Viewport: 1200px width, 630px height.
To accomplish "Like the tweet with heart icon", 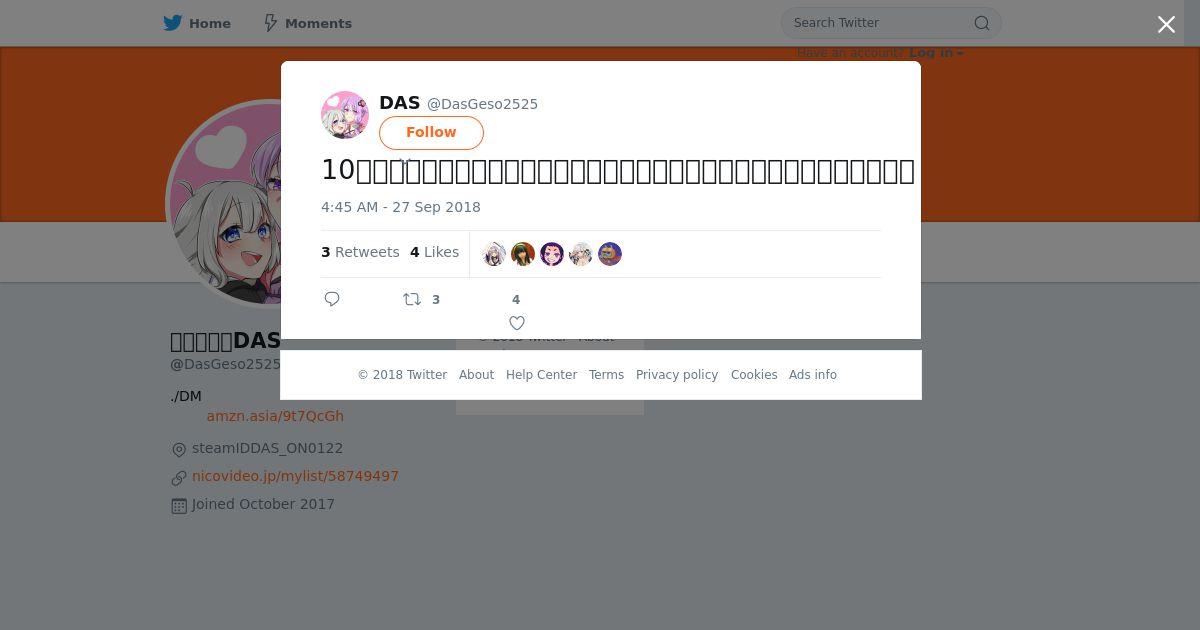I will pos(517,323).
